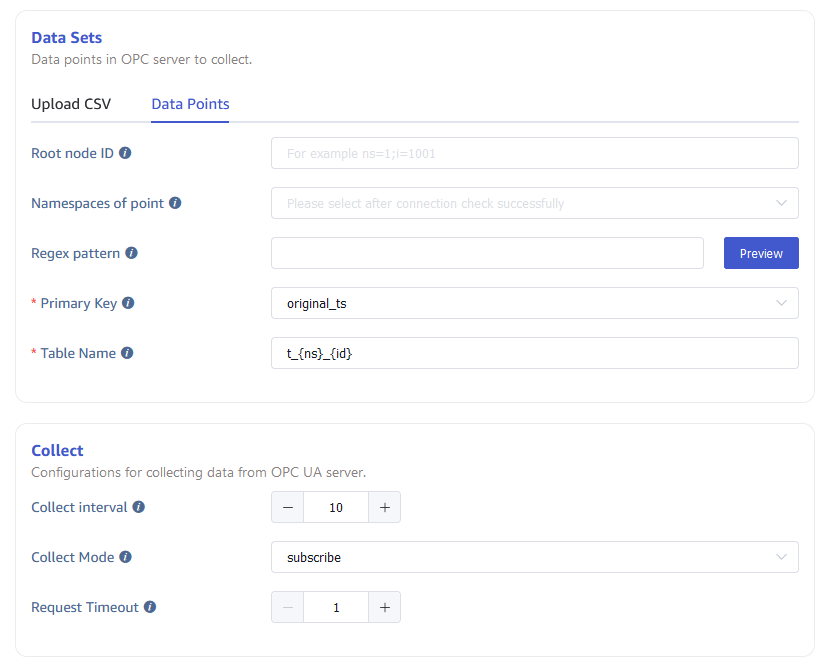Click the Root node ID input field
Viewport: 829px width, 668px height.
tap(534, 153)
